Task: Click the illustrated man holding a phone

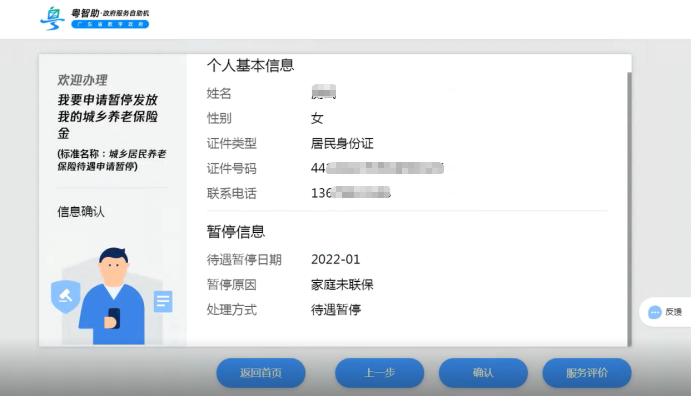Action: point(112,296)
